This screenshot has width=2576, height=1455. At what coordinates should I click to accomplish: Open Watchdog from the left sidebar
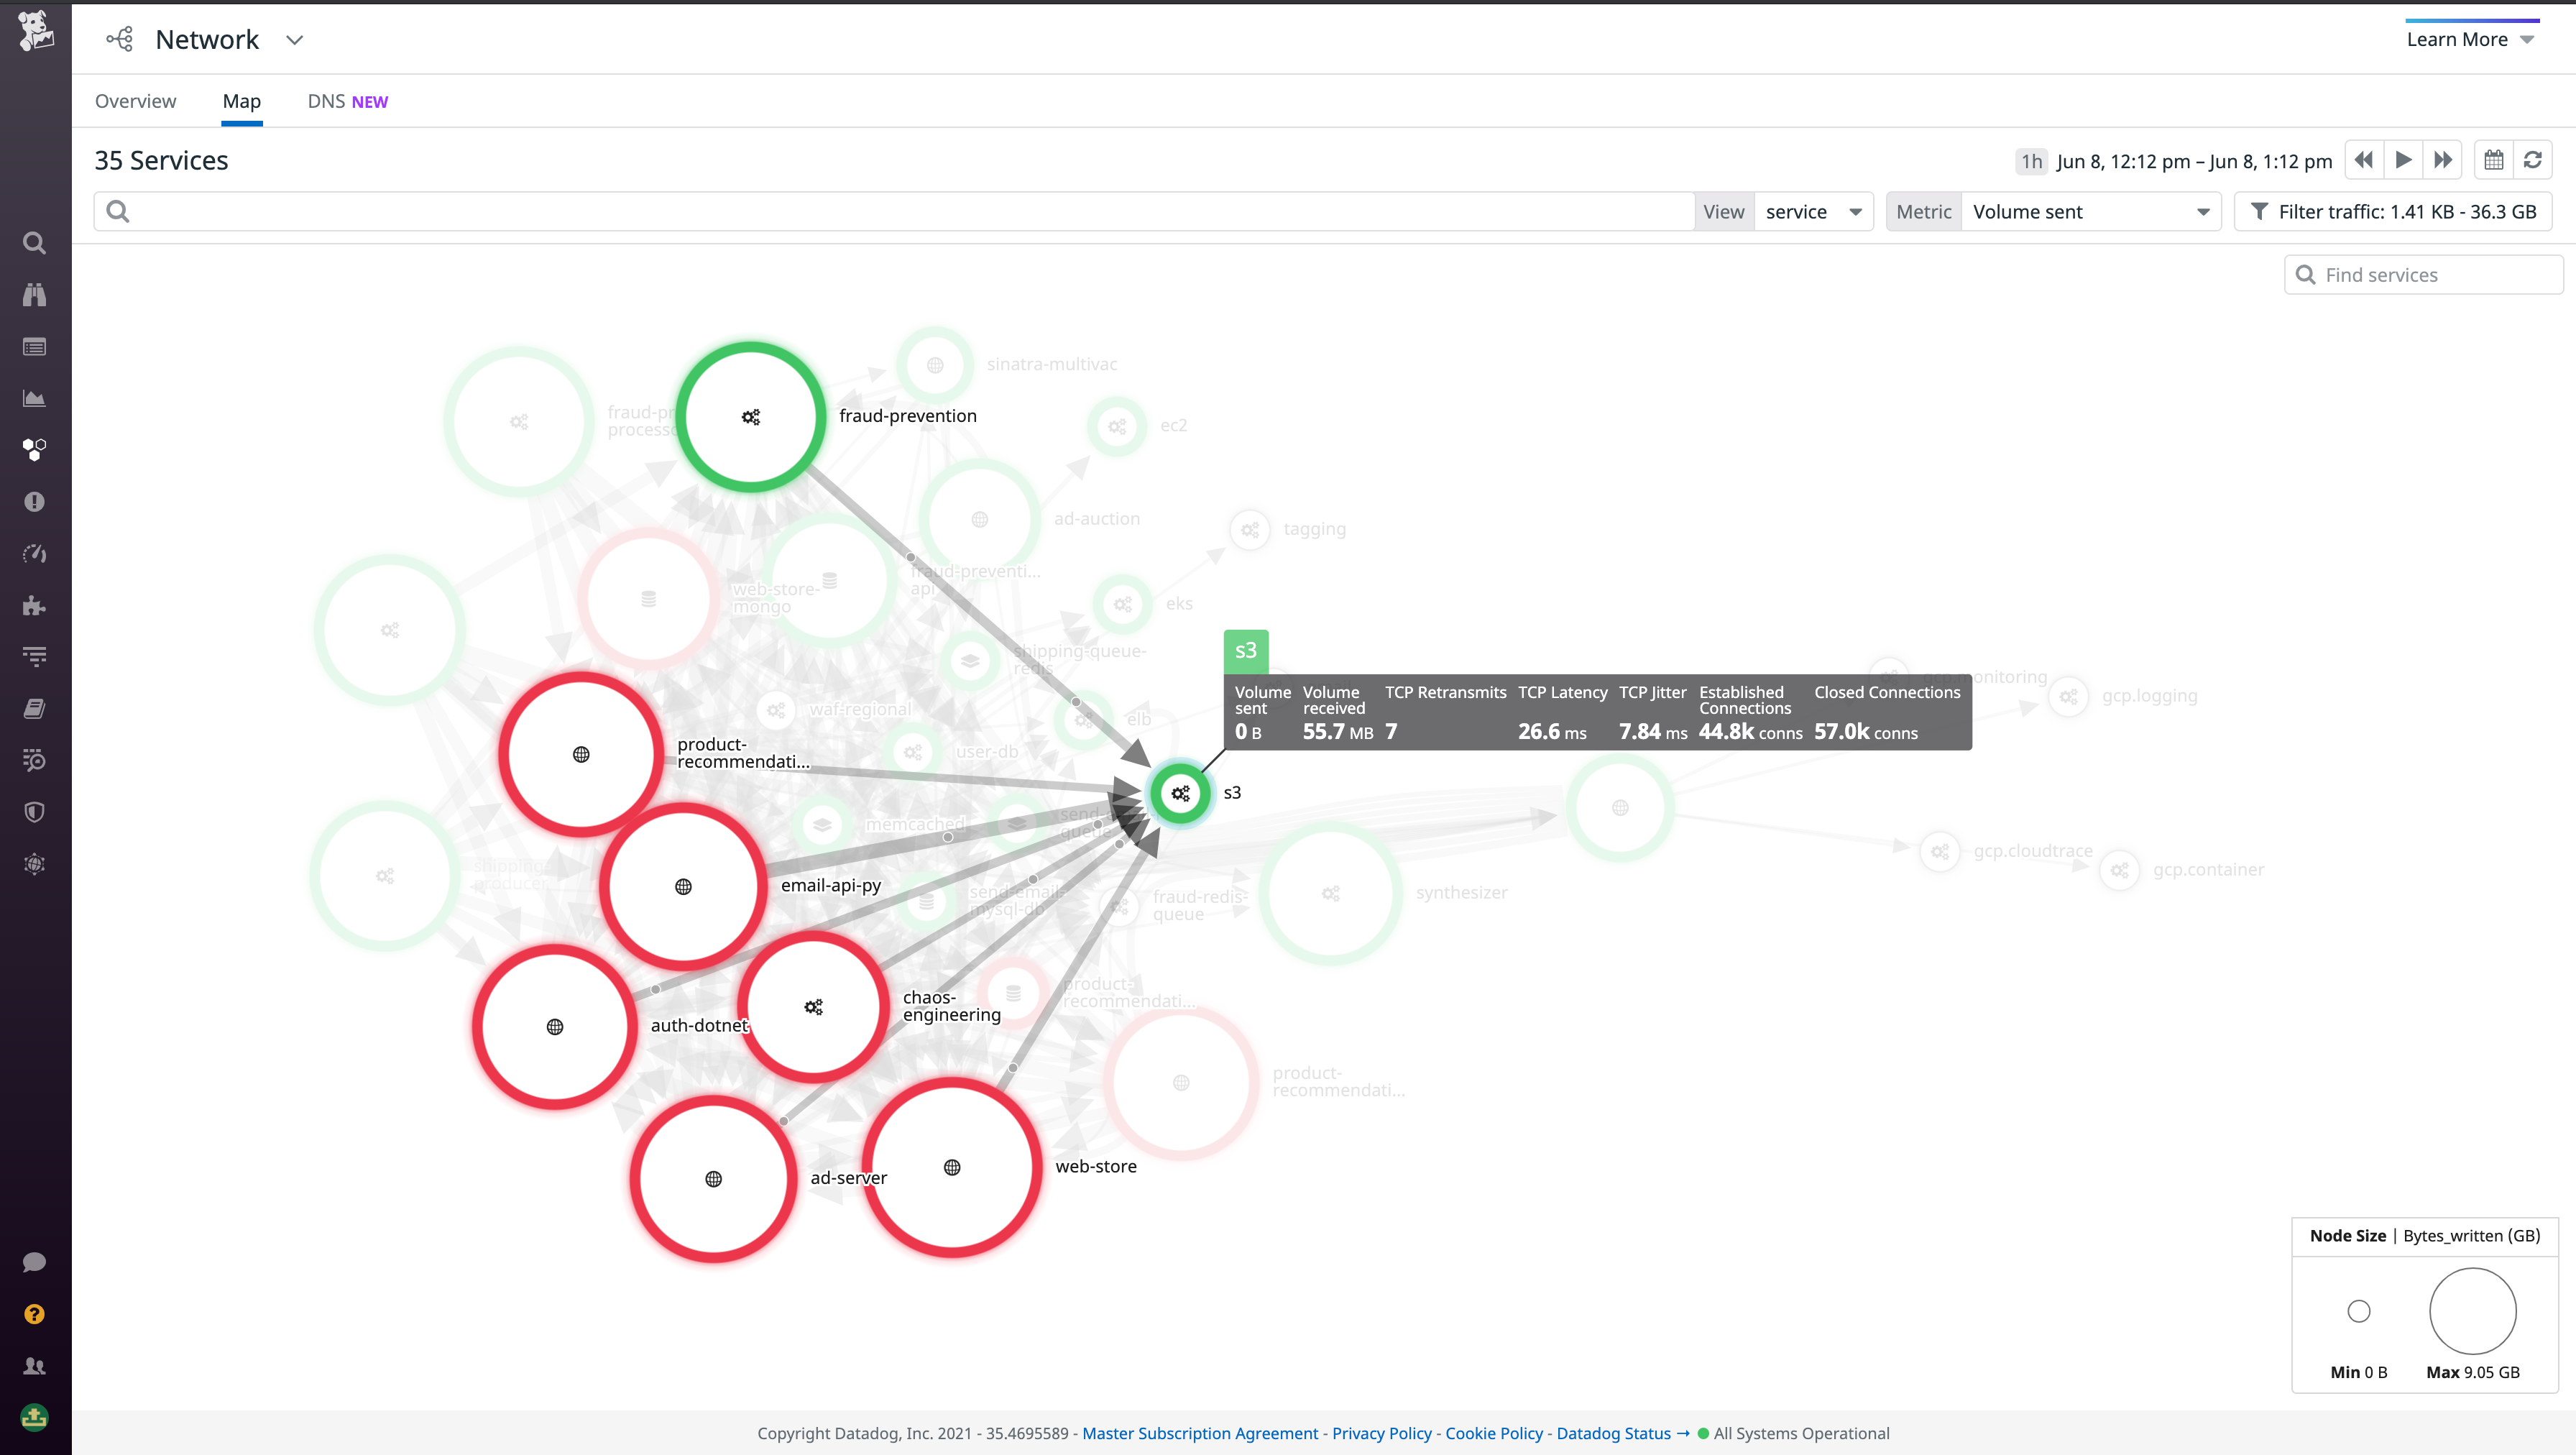click(35, 294)
